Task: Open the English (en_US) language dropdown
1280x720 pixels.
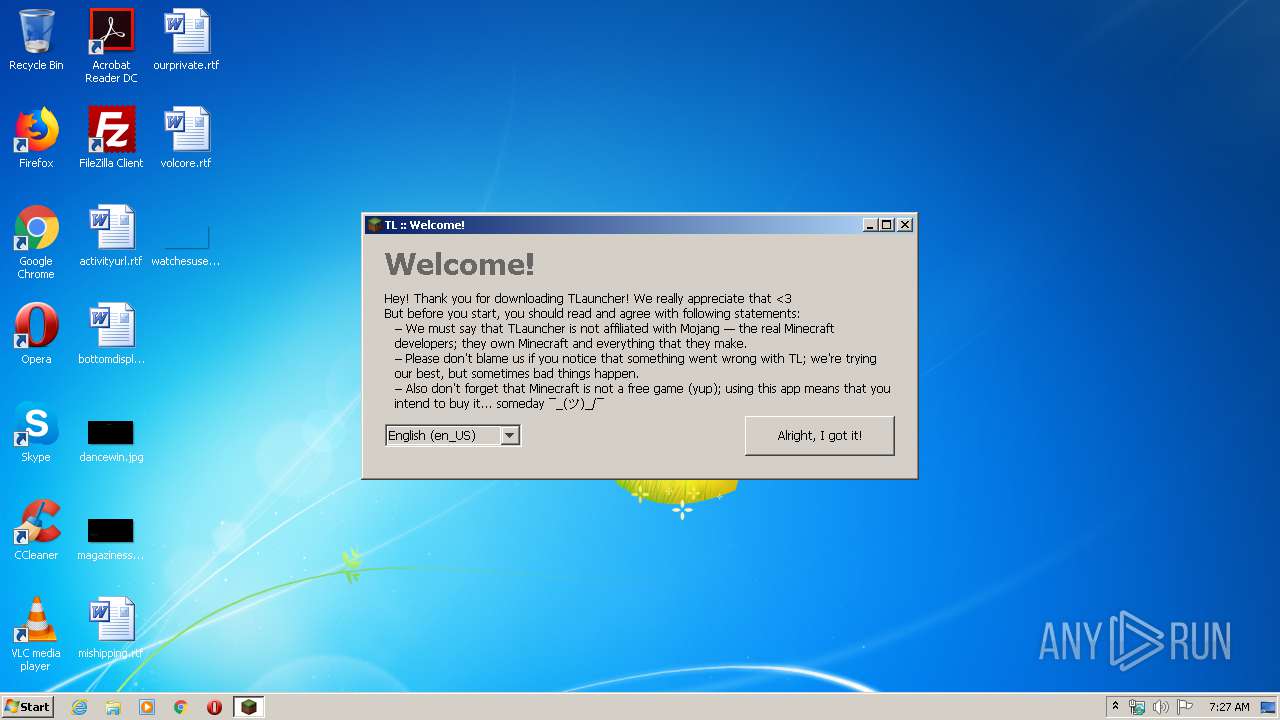Action: (x=453, y=435)
